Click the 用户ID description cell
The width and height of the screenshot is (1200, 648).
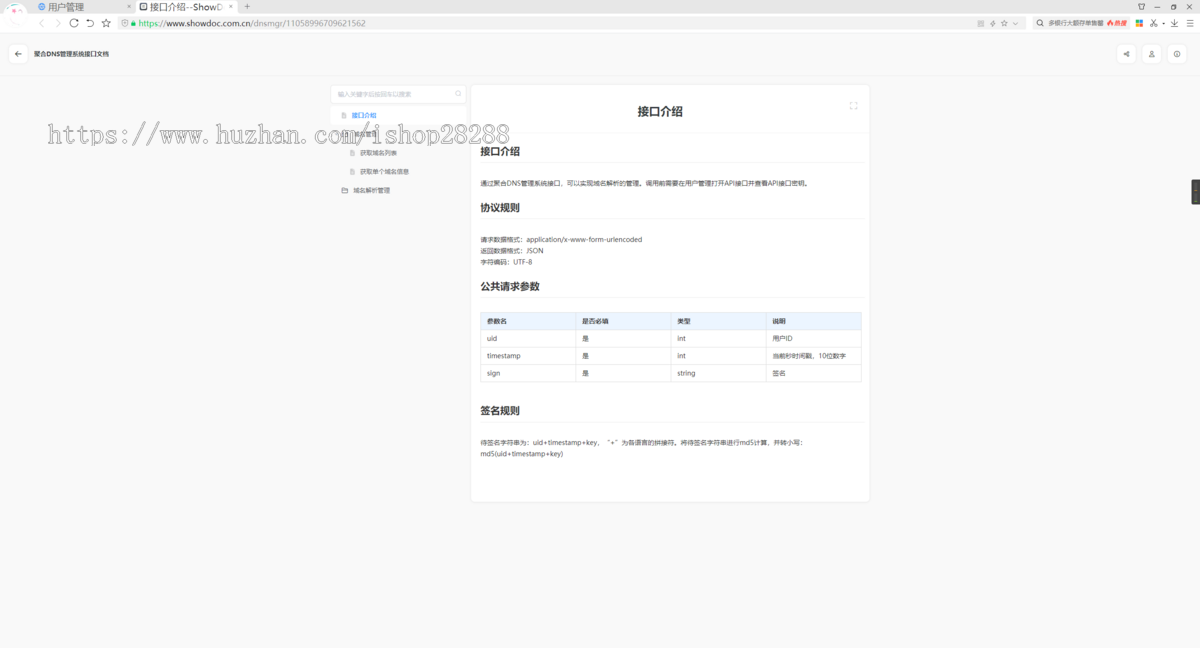(x=814, y=339)
